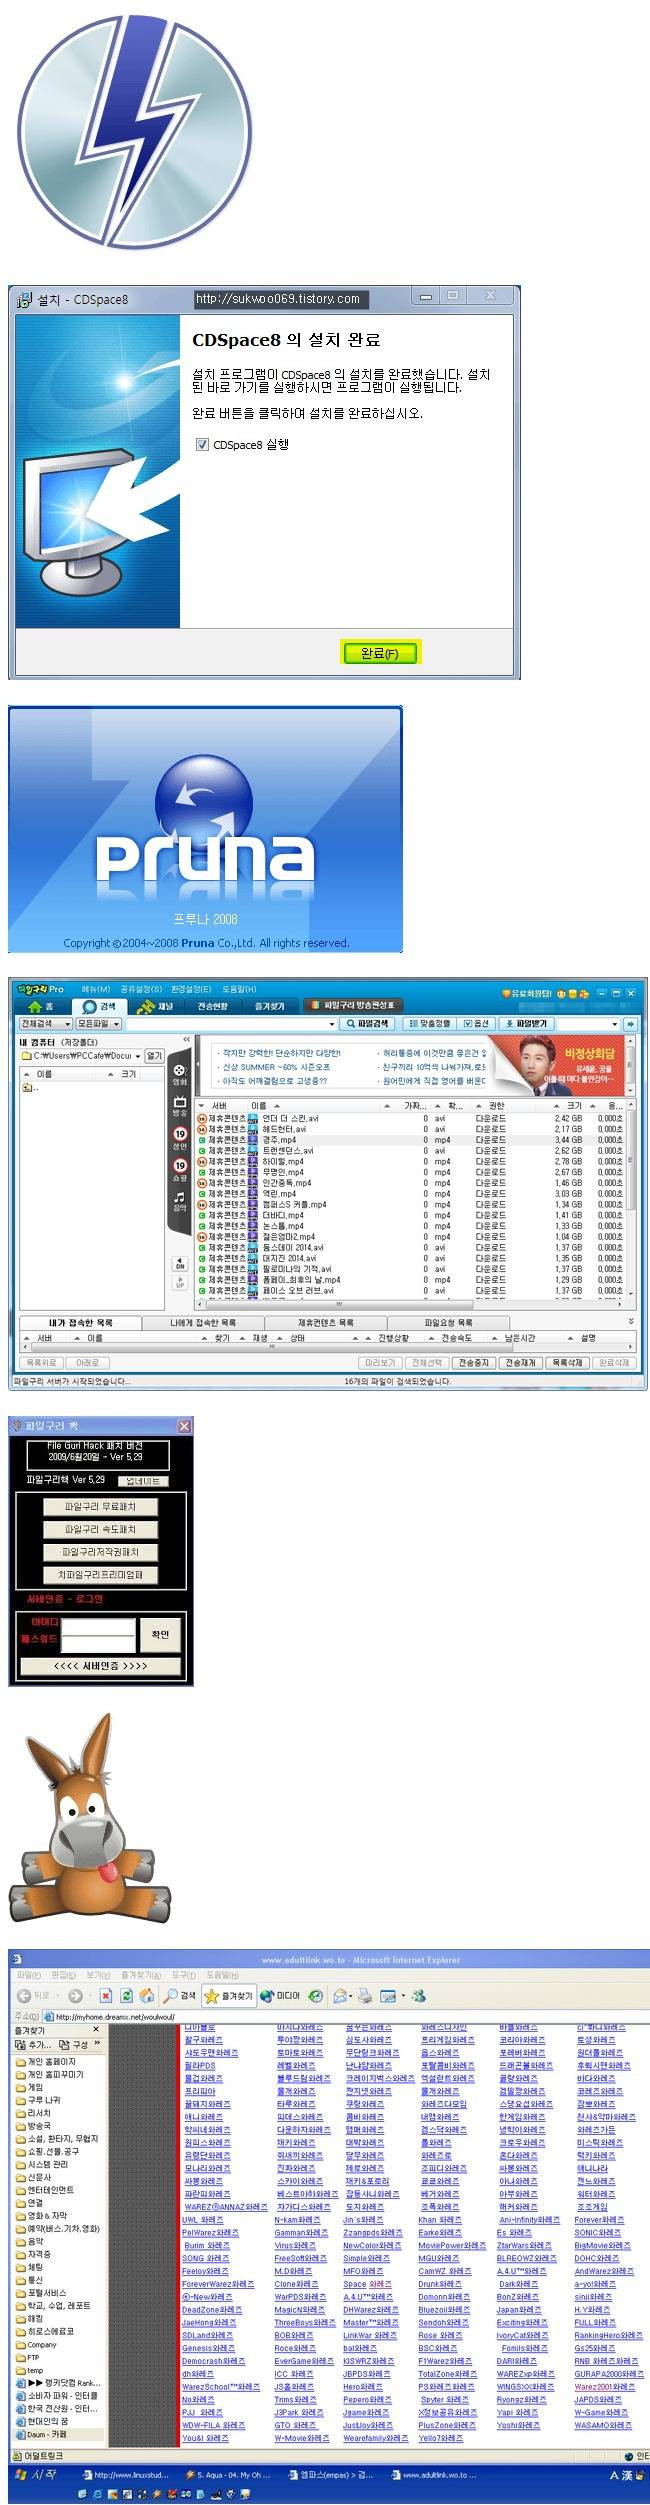Click the Print icon in IE toolbar
The height and width of the screenshot is (2505, 650).
[x=365, y=1995]
